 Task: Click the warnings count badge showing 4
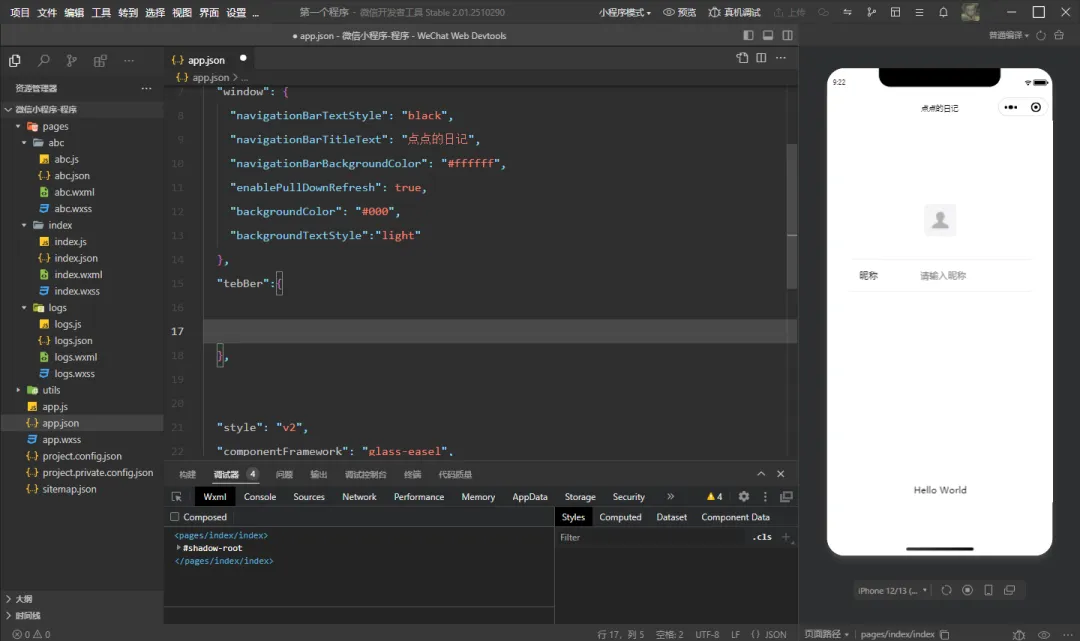pyautogui.click(x=714, y=496)
